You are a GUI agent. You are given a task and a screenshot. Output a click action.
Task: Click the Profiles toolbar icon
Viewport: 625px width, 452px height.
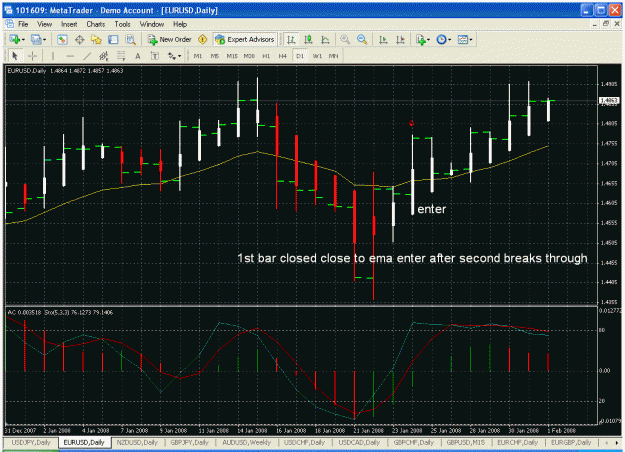36,39
